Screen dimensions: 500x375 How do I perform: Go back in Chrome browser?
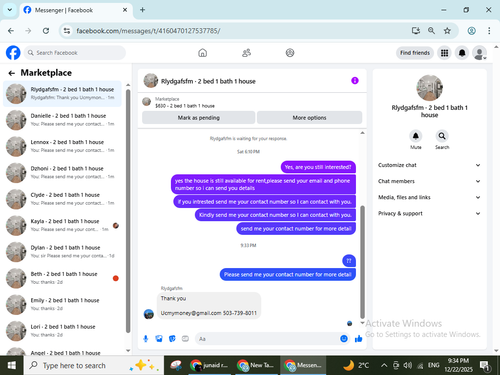click(11, 31)
